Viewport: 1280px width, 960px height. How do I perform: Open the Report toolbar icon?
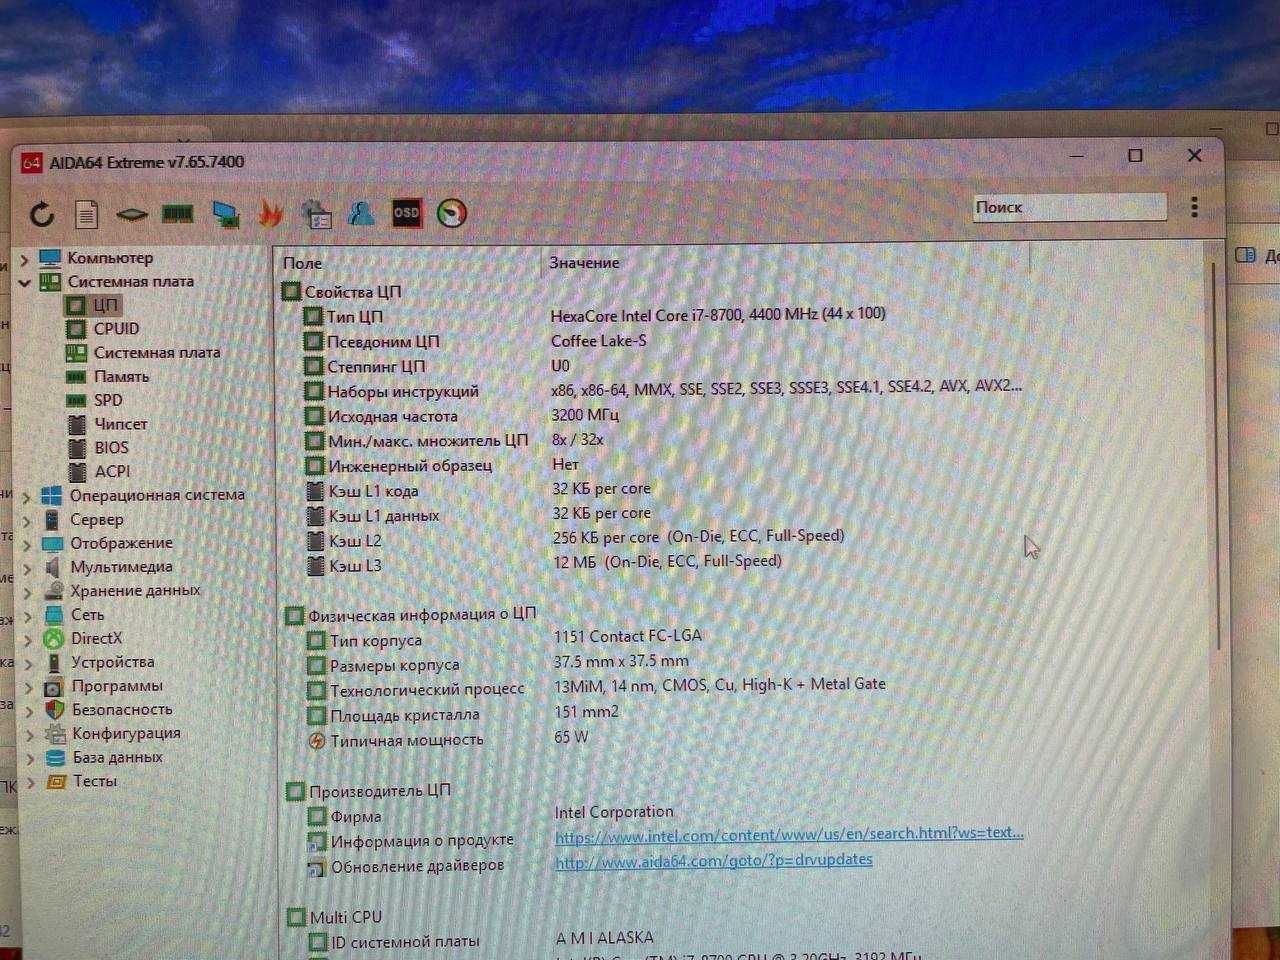pos(87,214)
